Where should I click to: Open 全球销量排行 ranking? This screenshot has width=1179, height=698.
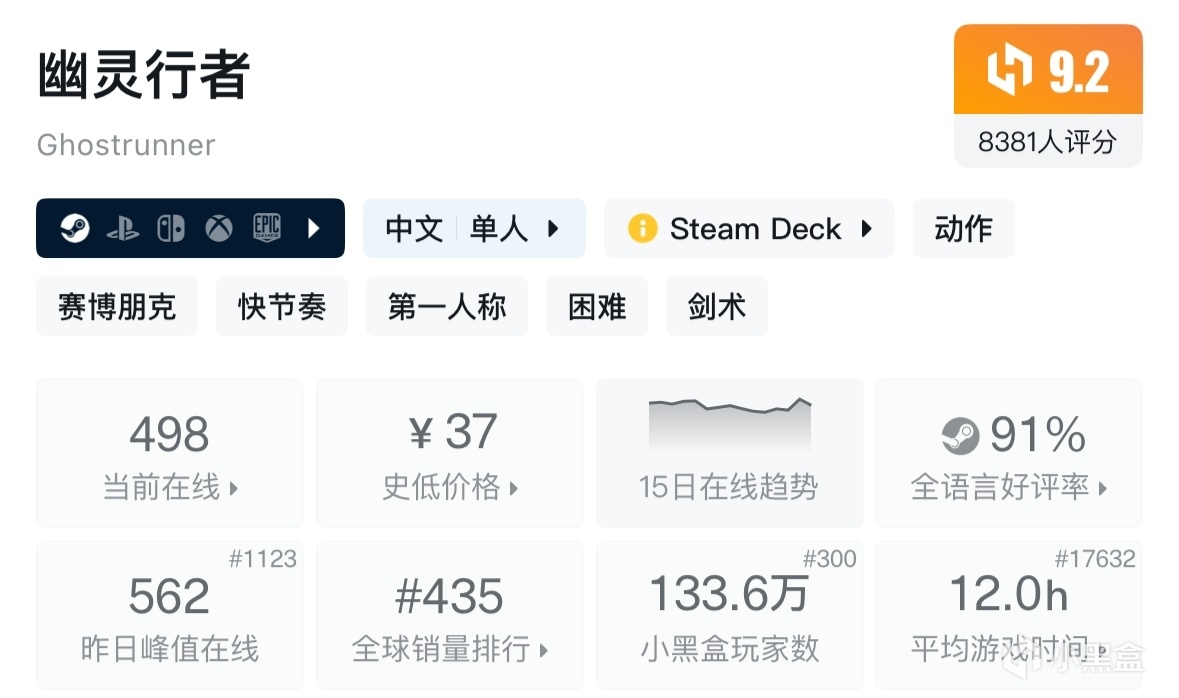[x=450, y=649]
